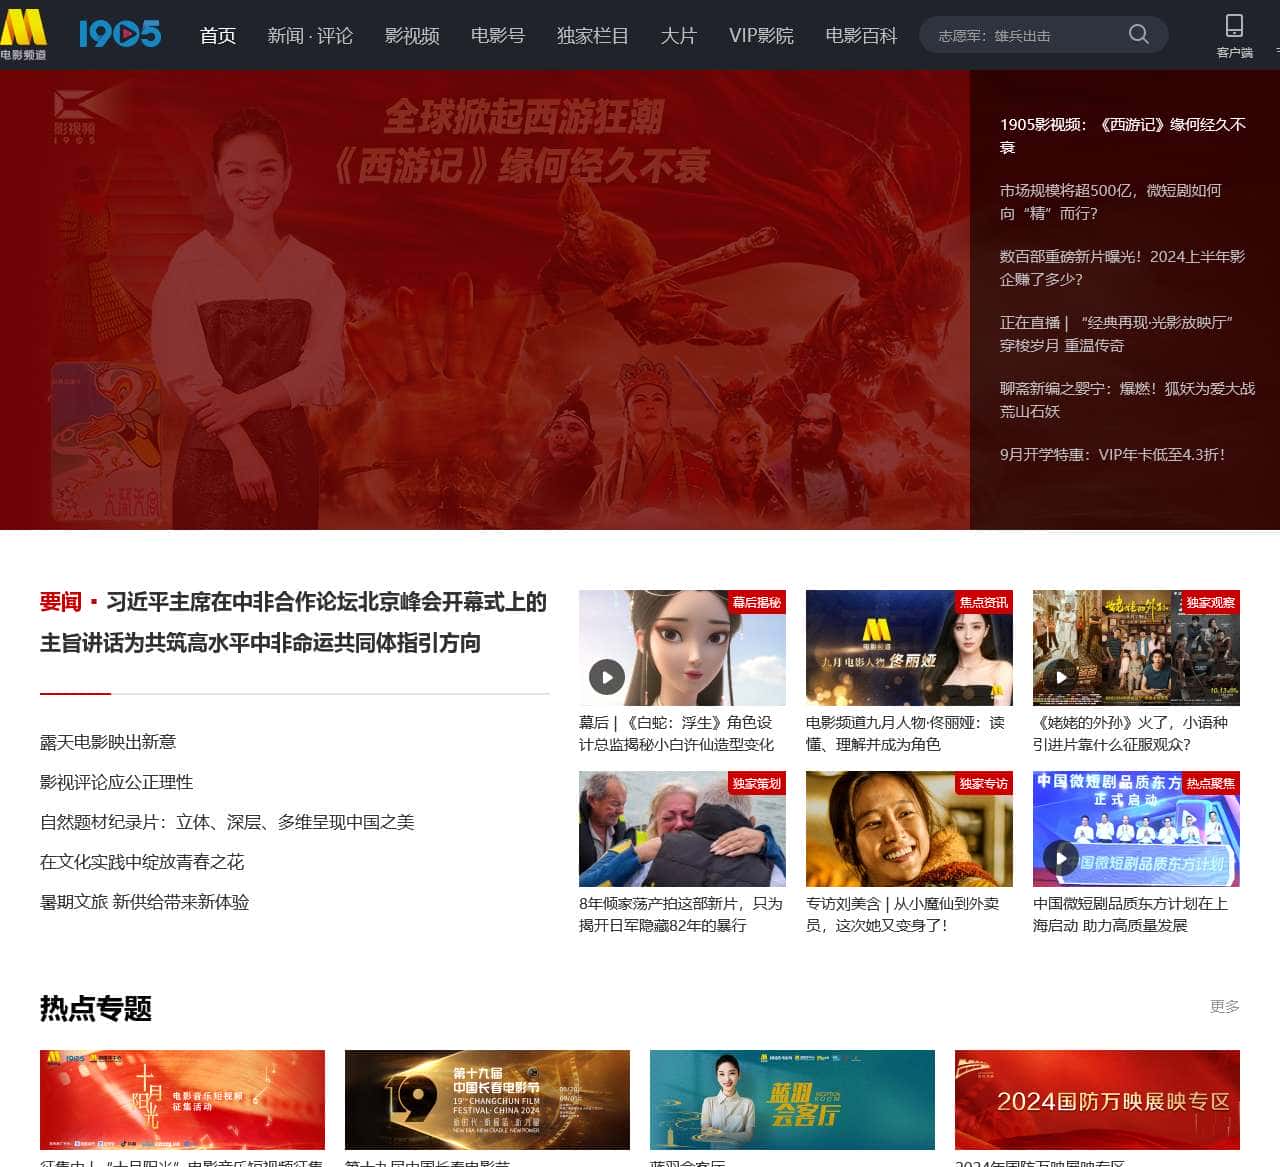The image size is (1280, 1167).
Task: Open the 大片 nav item
Action: coord(678,36)
